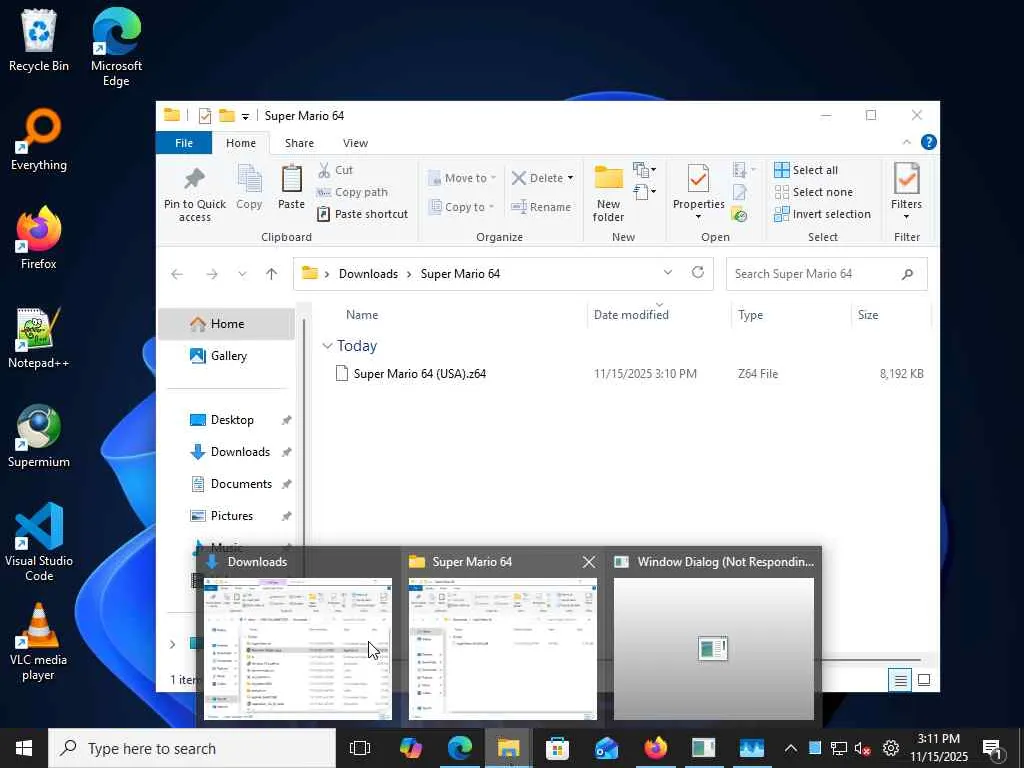Minimize the ribbon with chevron

point(906,142)
